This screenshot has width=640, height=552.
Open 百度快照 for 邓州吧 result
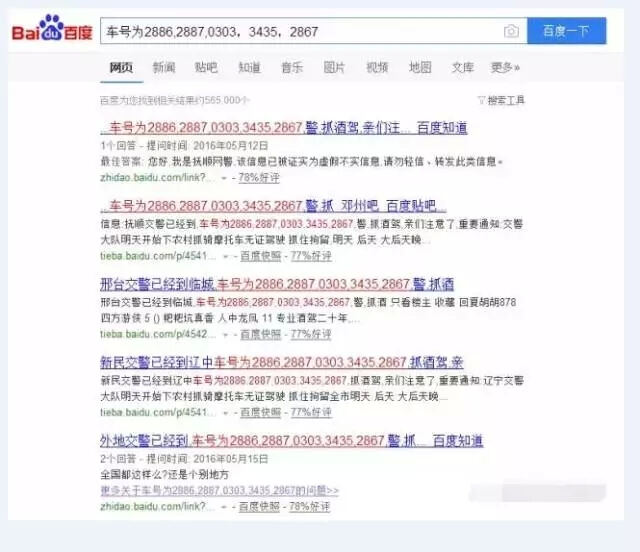tap(261, 256)
